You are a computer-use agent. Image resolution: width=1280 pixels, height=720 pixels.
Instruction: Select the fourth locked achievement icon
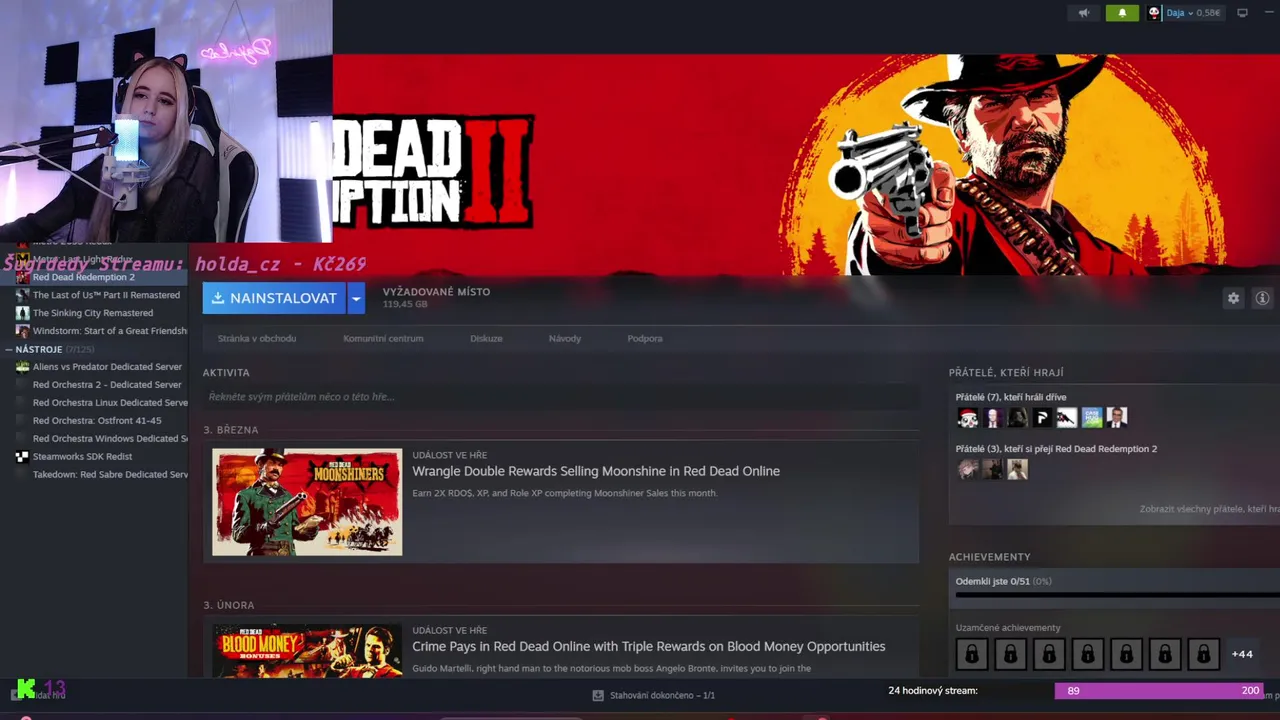point(1088,654)
